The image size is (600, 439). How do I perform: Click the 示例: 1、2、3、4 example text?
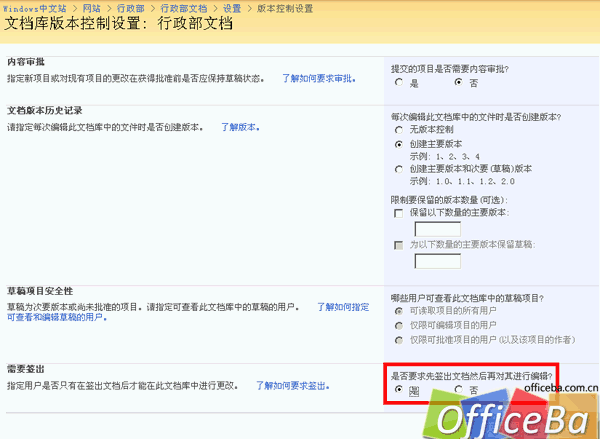(445, 157)
